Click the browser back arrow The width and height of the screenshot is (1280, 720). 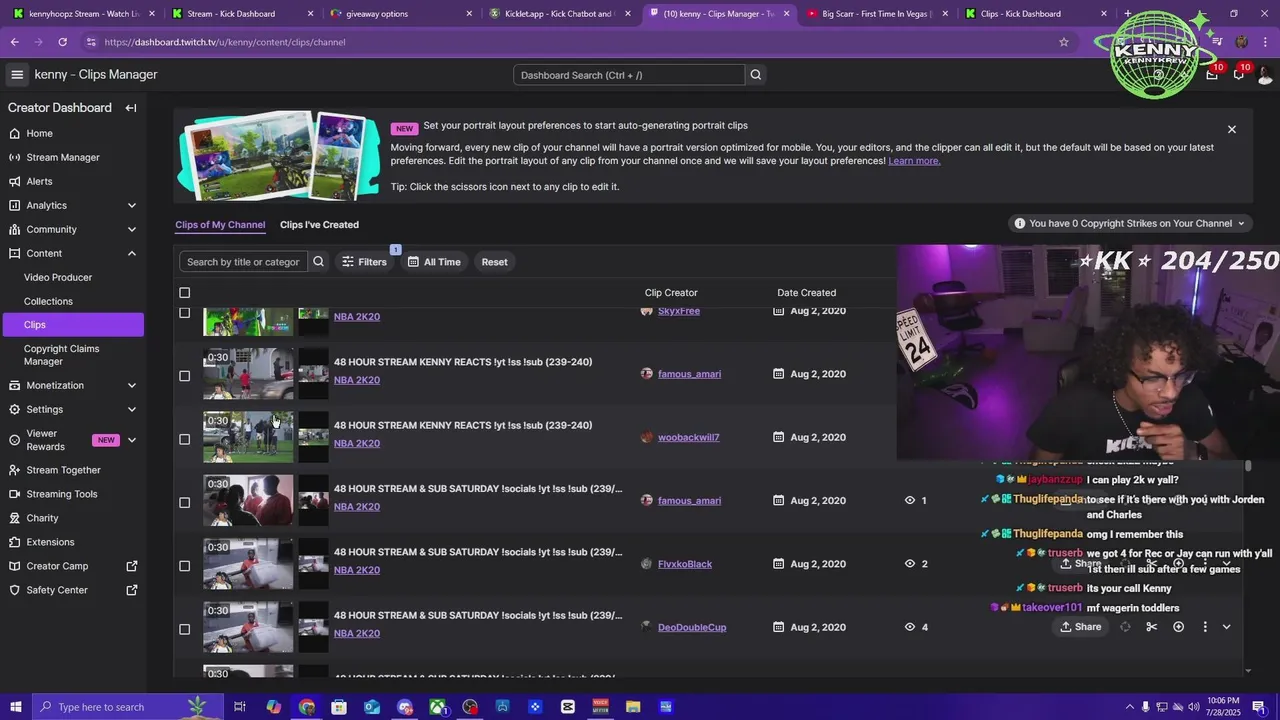pyautogui.click(x=14, y=42)
